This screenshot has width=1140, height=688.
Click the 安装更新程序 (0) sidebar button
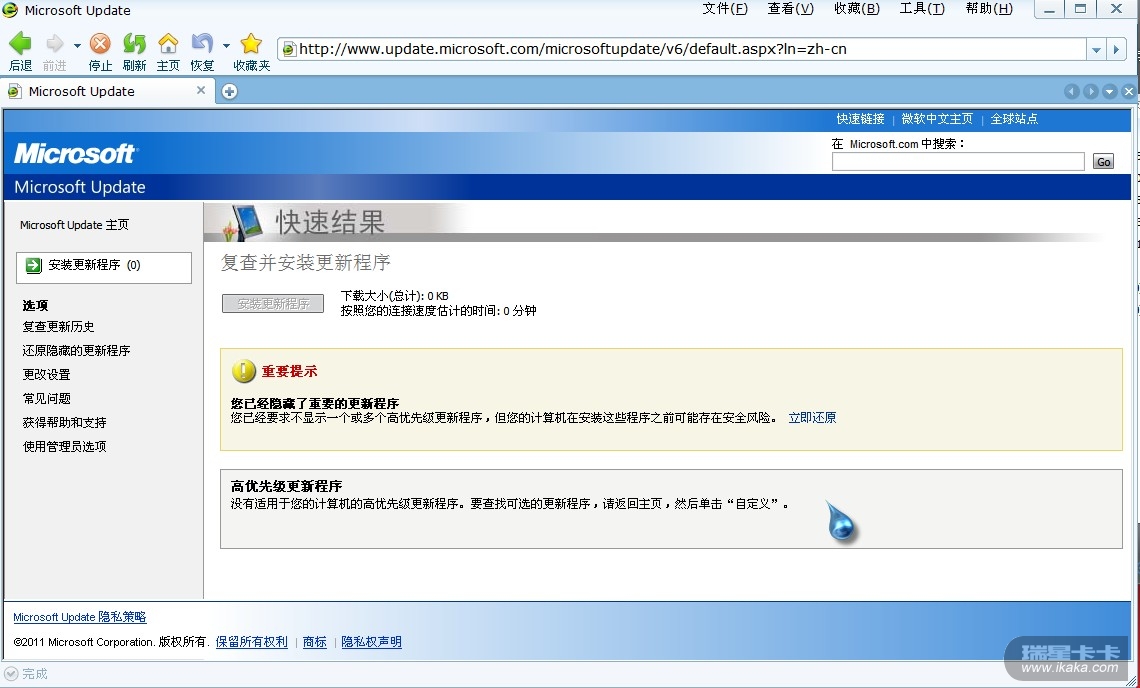(104, 268)
